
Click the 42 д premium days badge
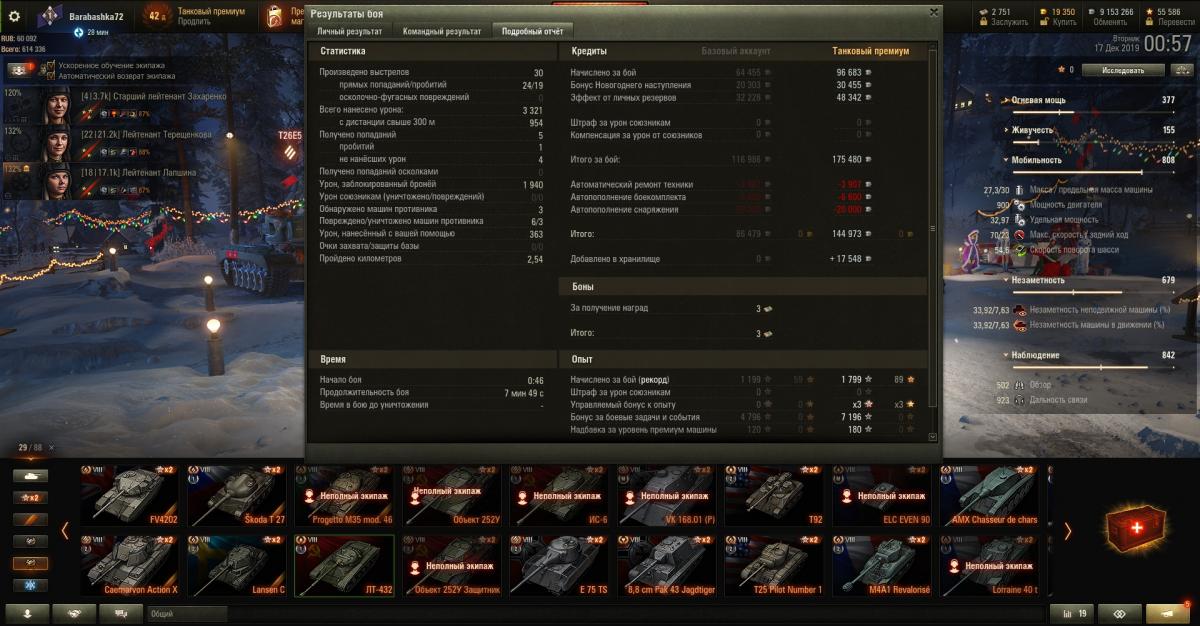pyautogui.click(x=156, y=16)
